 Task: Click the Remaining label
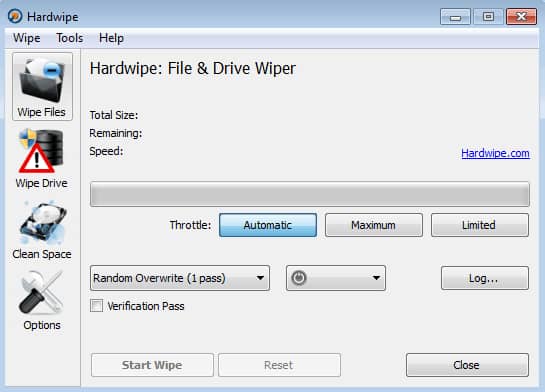[116, 133]
